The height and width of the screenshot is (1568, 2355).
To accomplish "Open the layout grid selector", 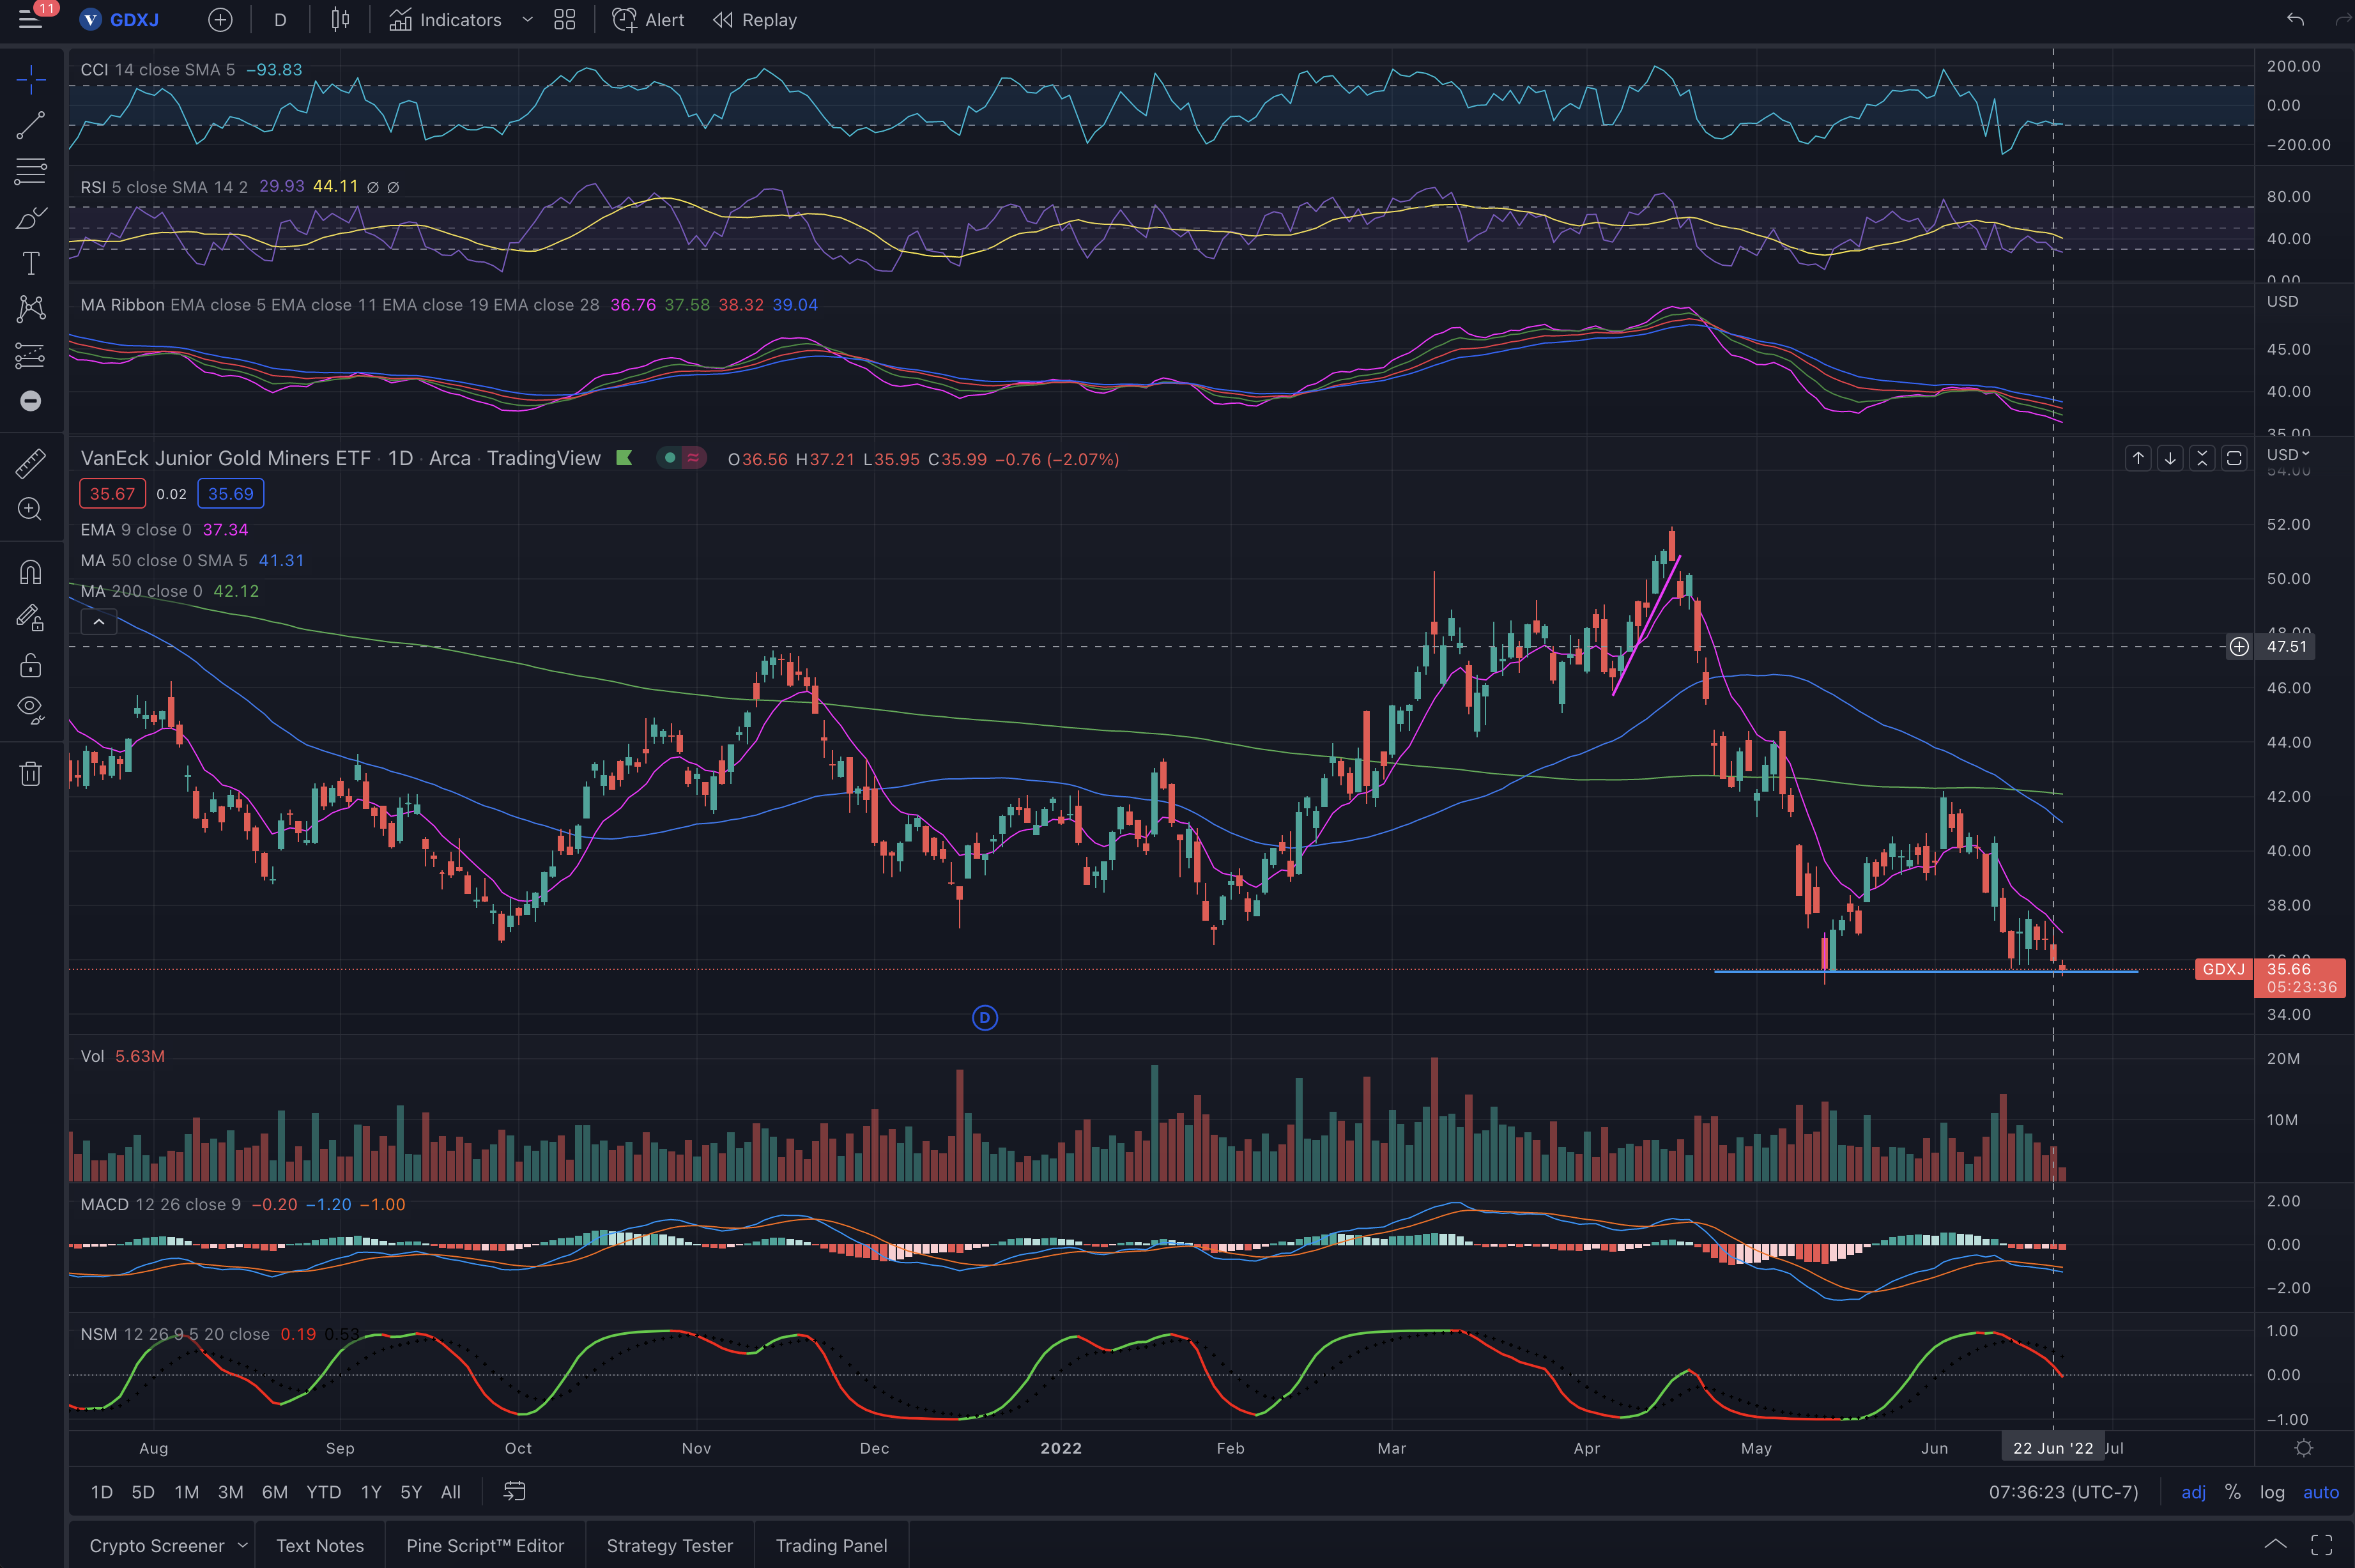I will (x=565, y=20).
